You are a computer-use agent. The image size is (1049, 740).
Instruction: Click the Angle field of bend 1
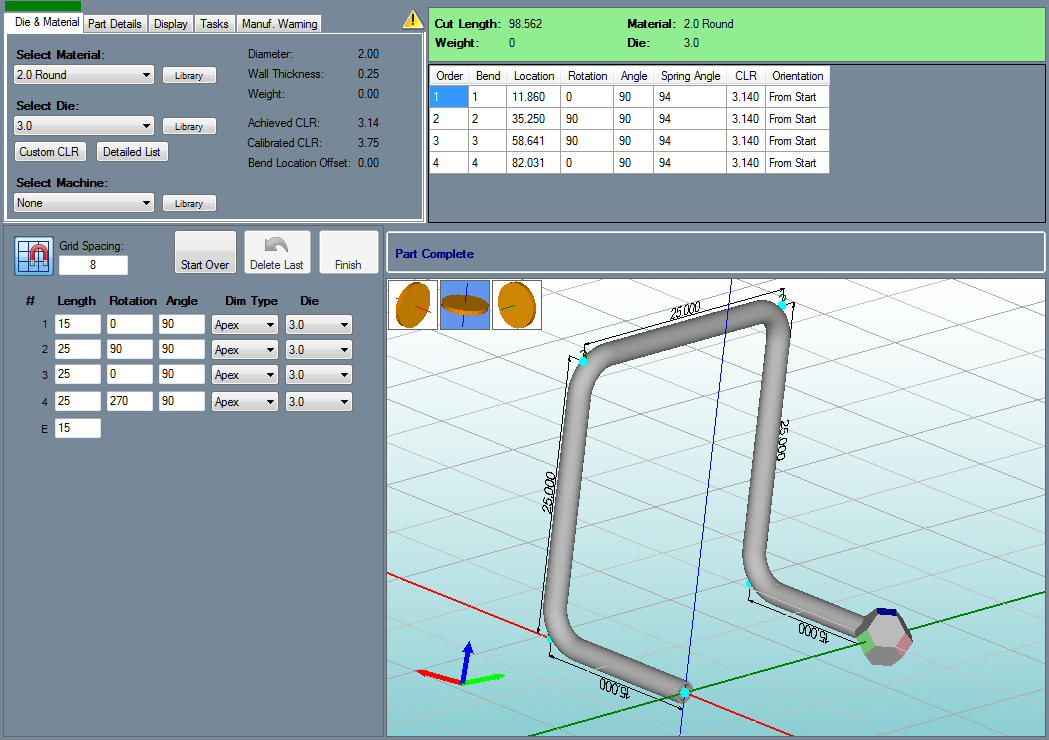pos(182,325)
